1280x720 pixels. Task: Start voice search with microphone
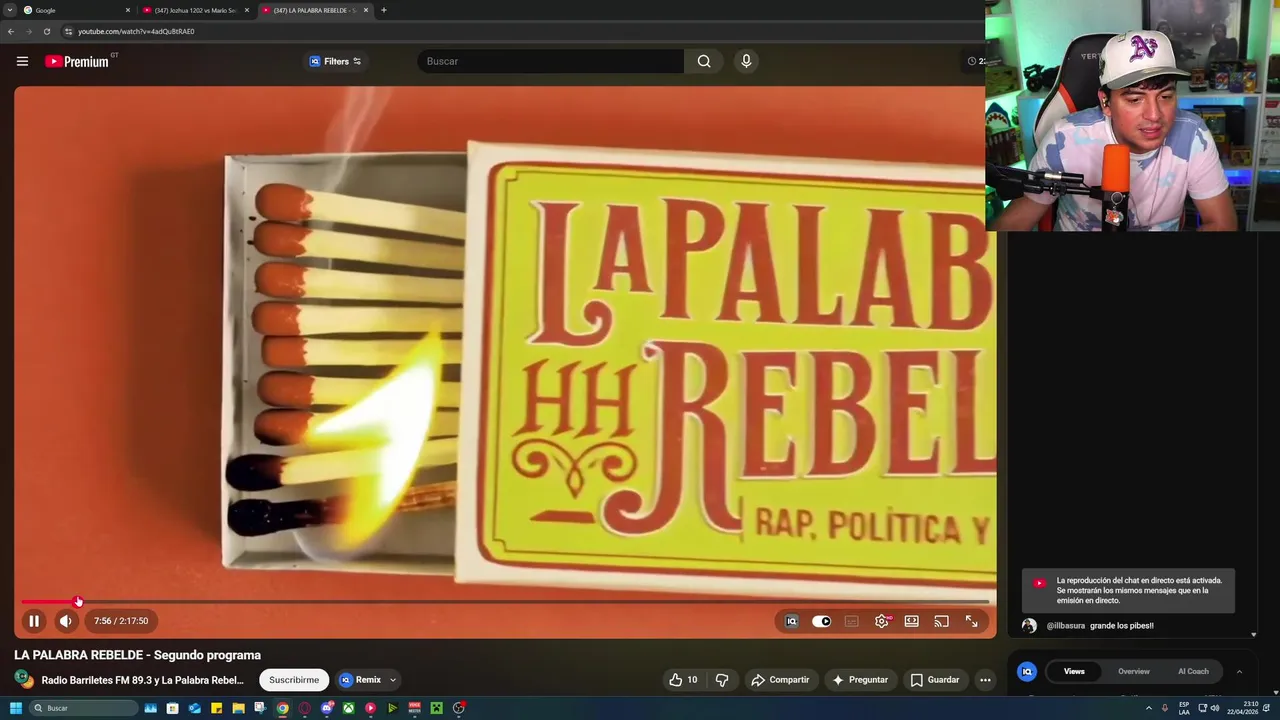pos(746,61)
